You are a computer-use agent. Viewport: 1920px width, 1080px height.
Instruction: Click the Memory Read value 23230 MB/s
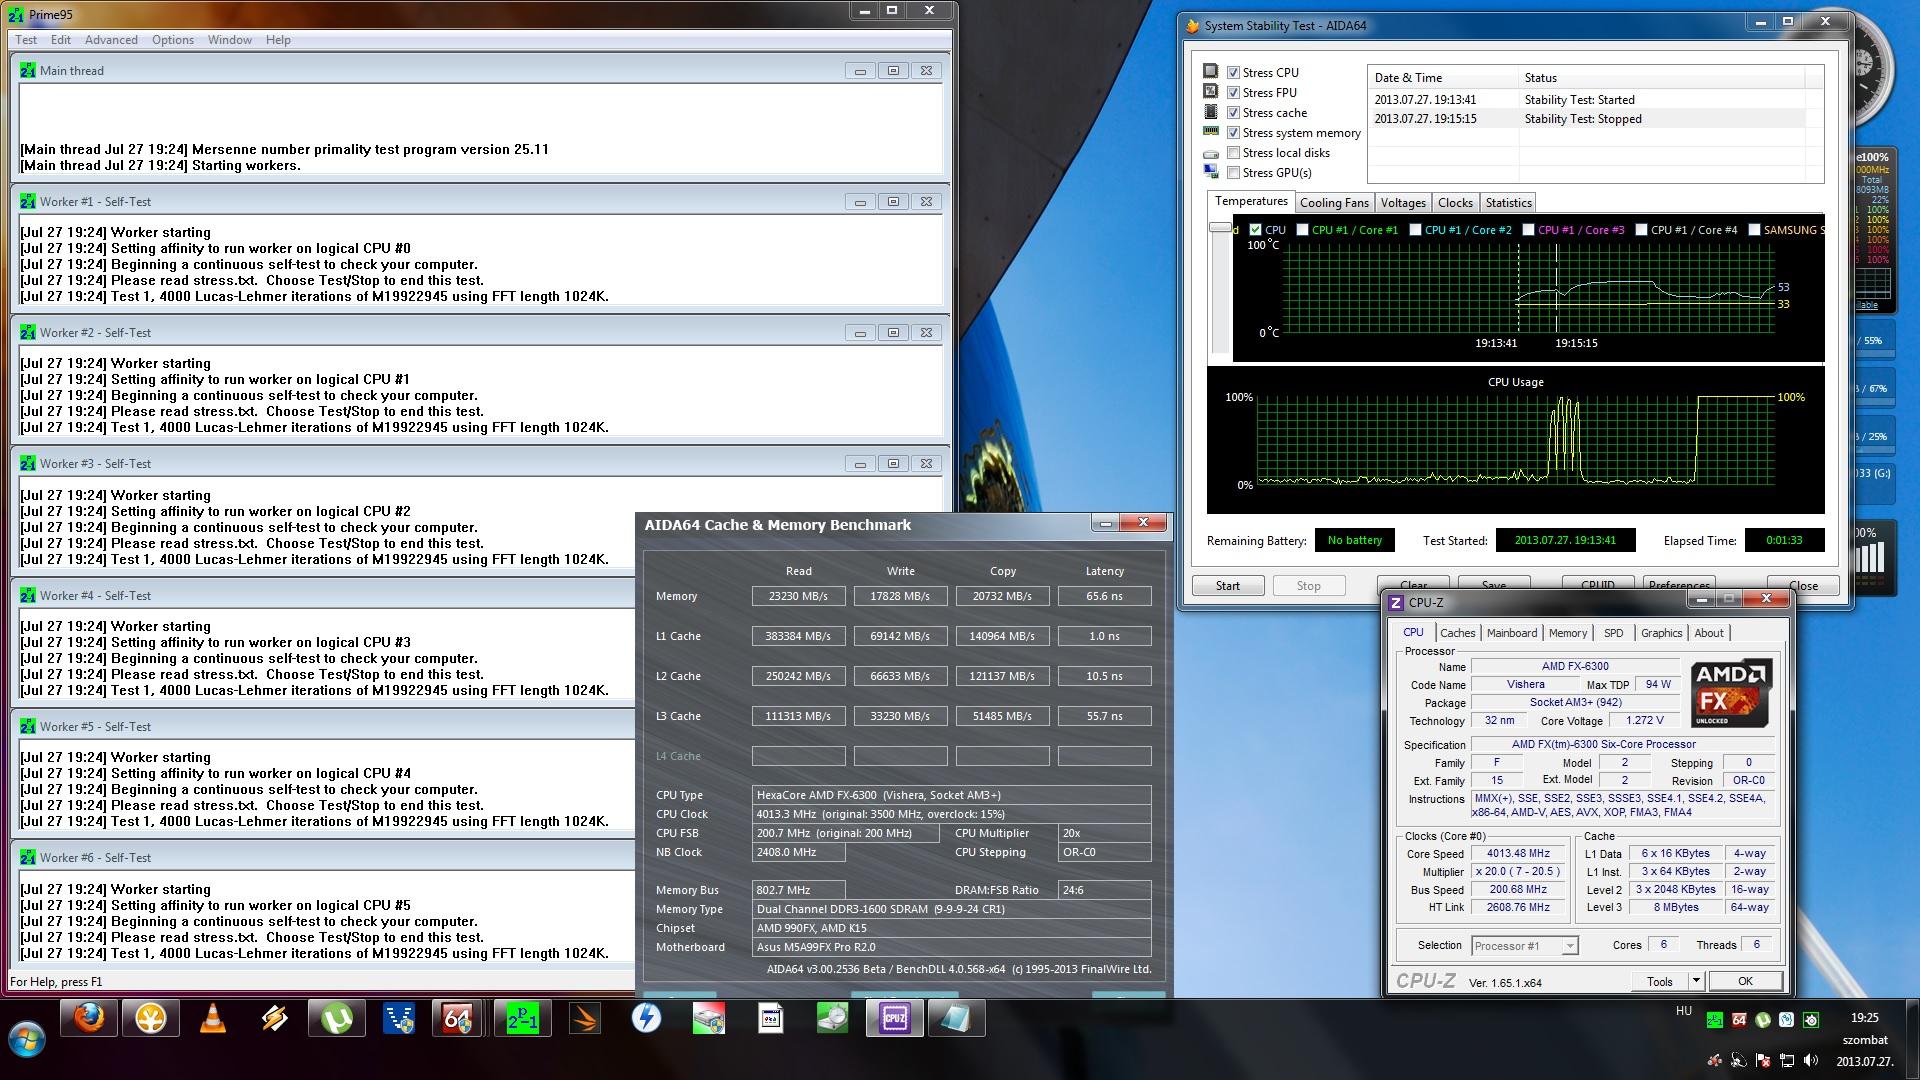point(798,596)
